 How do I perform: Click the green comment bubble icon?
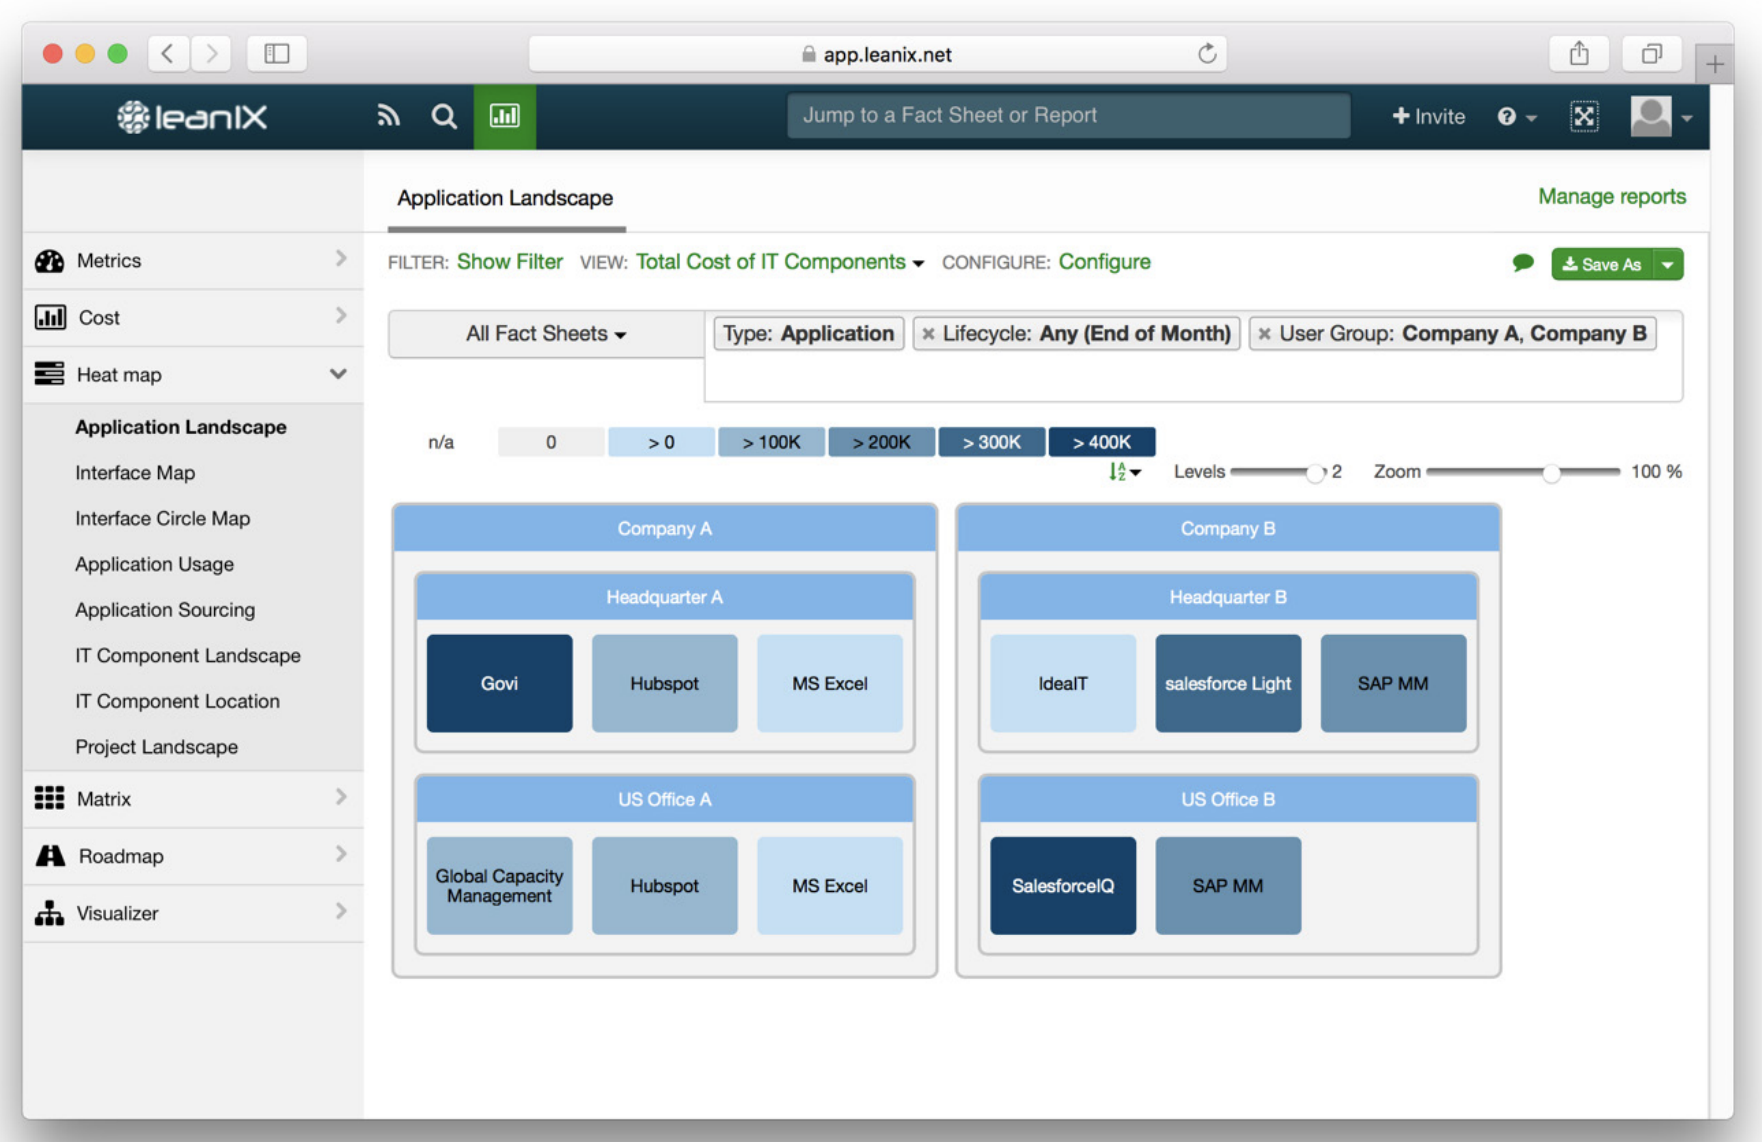[x=1523, y=263]
